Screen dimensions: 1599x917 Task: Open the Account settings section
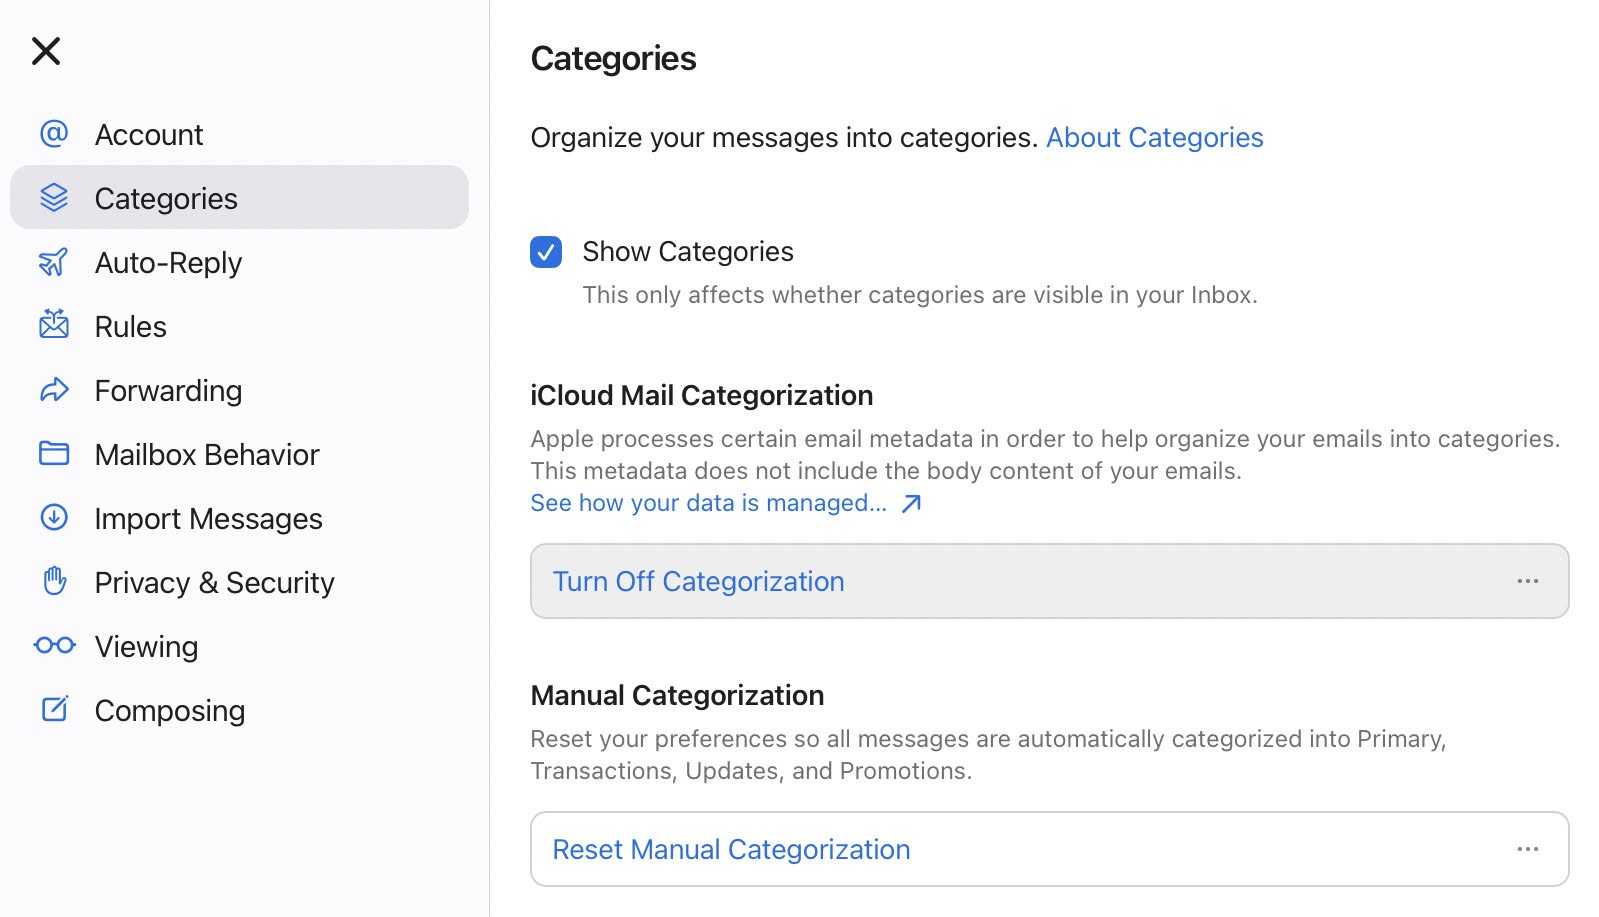click(x=239, y=135)
